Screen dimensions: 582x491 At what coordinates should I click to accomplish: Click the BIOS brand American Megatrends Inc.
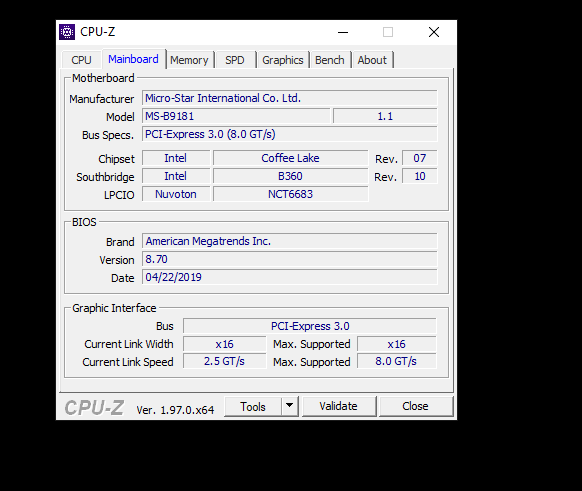click(290, 241)
